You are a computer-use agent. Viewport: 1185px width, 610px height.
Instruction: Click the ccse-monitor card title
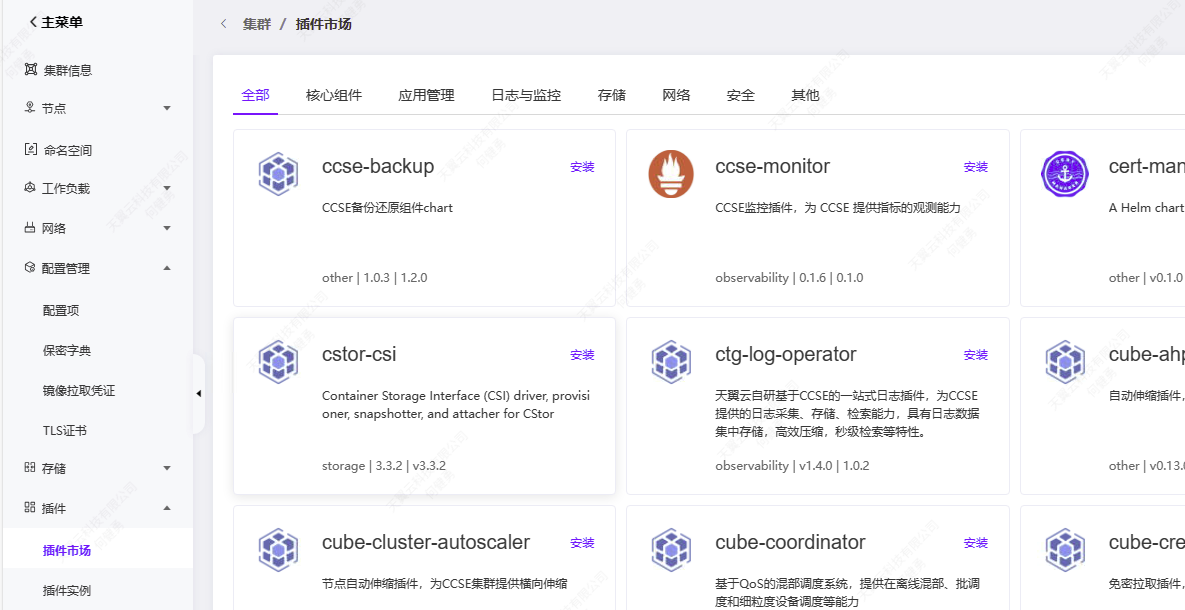[772, 166]
